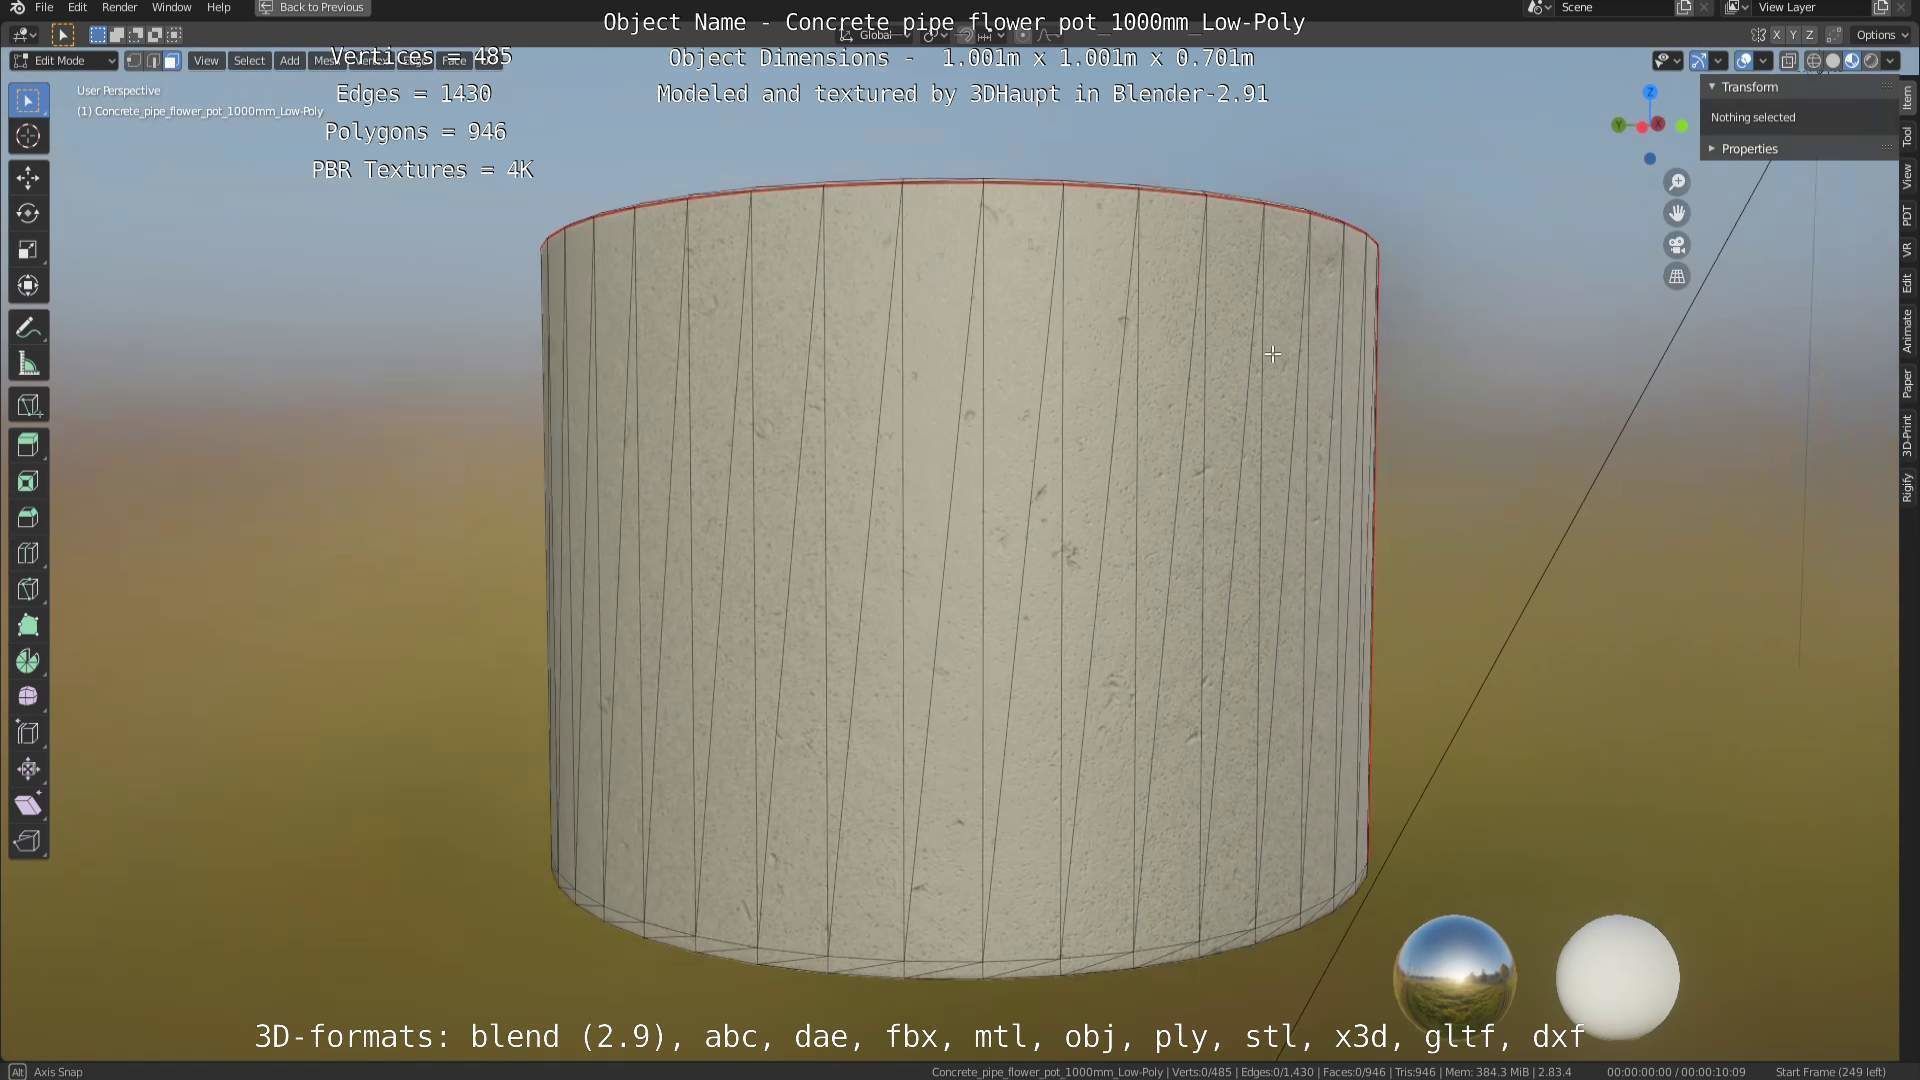Image resolution: width=1920 pixels, height=1080 pixels.
Task: Open the Edit Mode dropdown
Action: (64, 61)
